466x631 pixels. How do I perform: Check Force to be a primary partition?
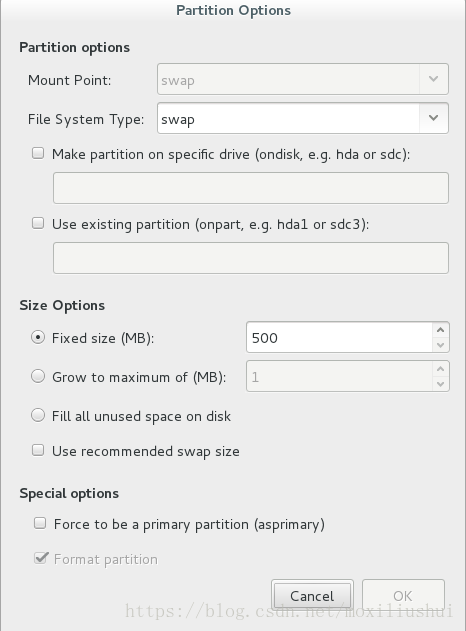pyautogui.click(x=40, y=523)
